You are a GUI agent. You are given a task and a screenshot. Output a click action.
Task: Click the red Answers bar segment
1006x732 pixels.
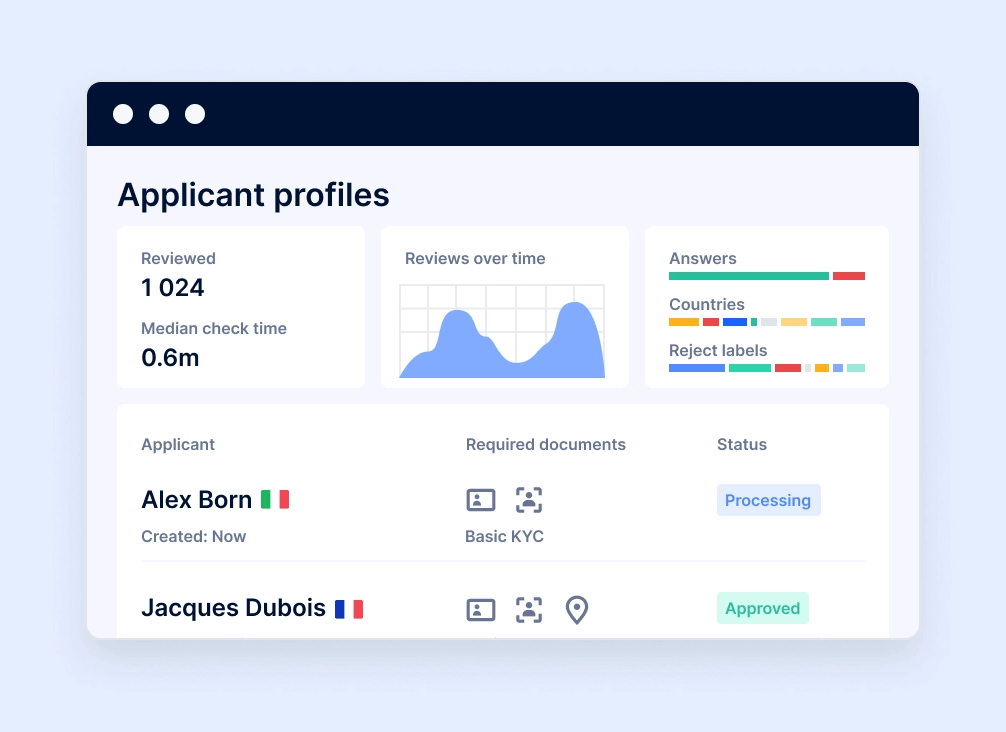coord(849,276)
